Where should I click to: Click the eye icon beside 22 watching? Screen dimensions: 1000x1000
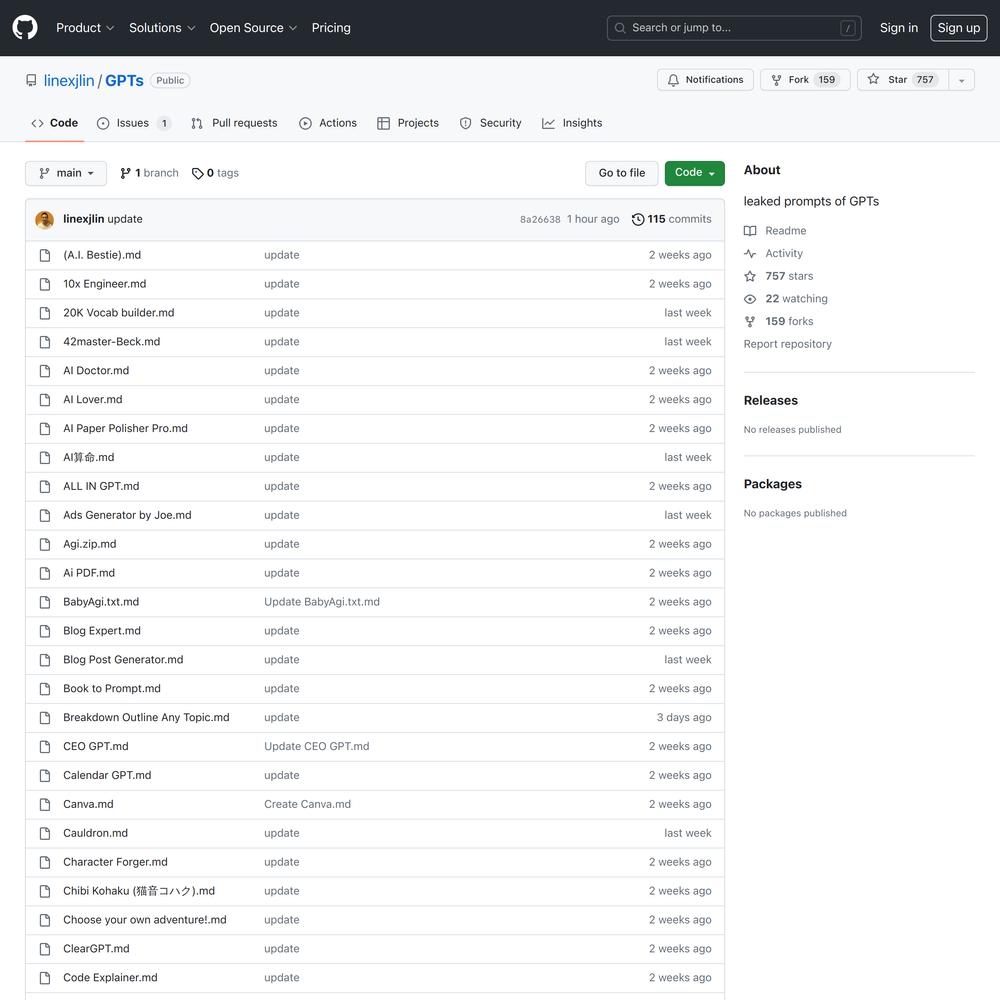[x=750, y=299]
